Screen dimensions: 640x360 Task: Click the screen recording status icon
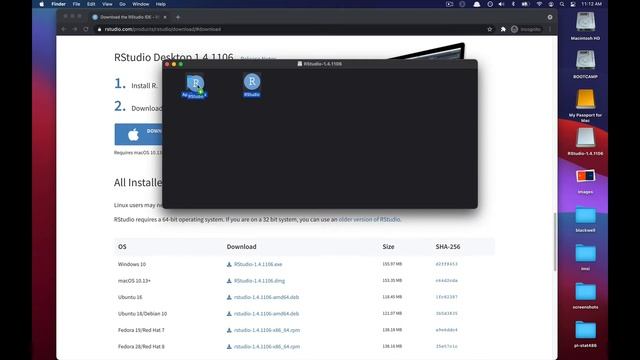[449, 4]
